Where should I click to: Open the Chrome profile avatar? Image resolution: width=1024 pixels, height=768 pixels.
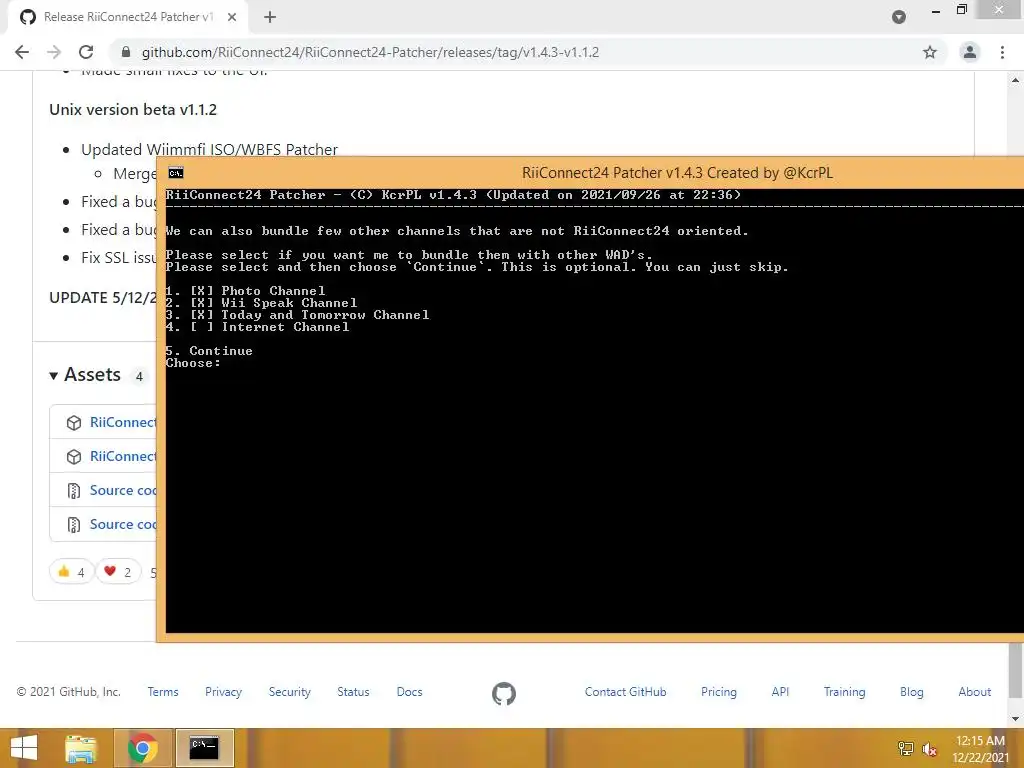pyautogui.click(x=970, y=52)
